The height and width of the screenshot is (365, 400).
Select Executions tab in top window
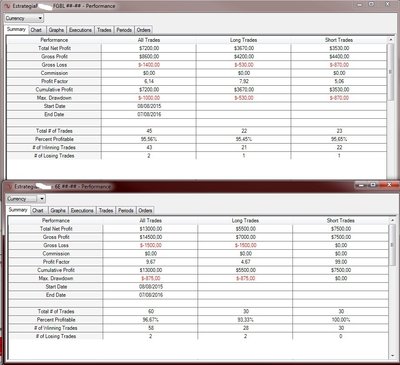[x=80, y=30]
